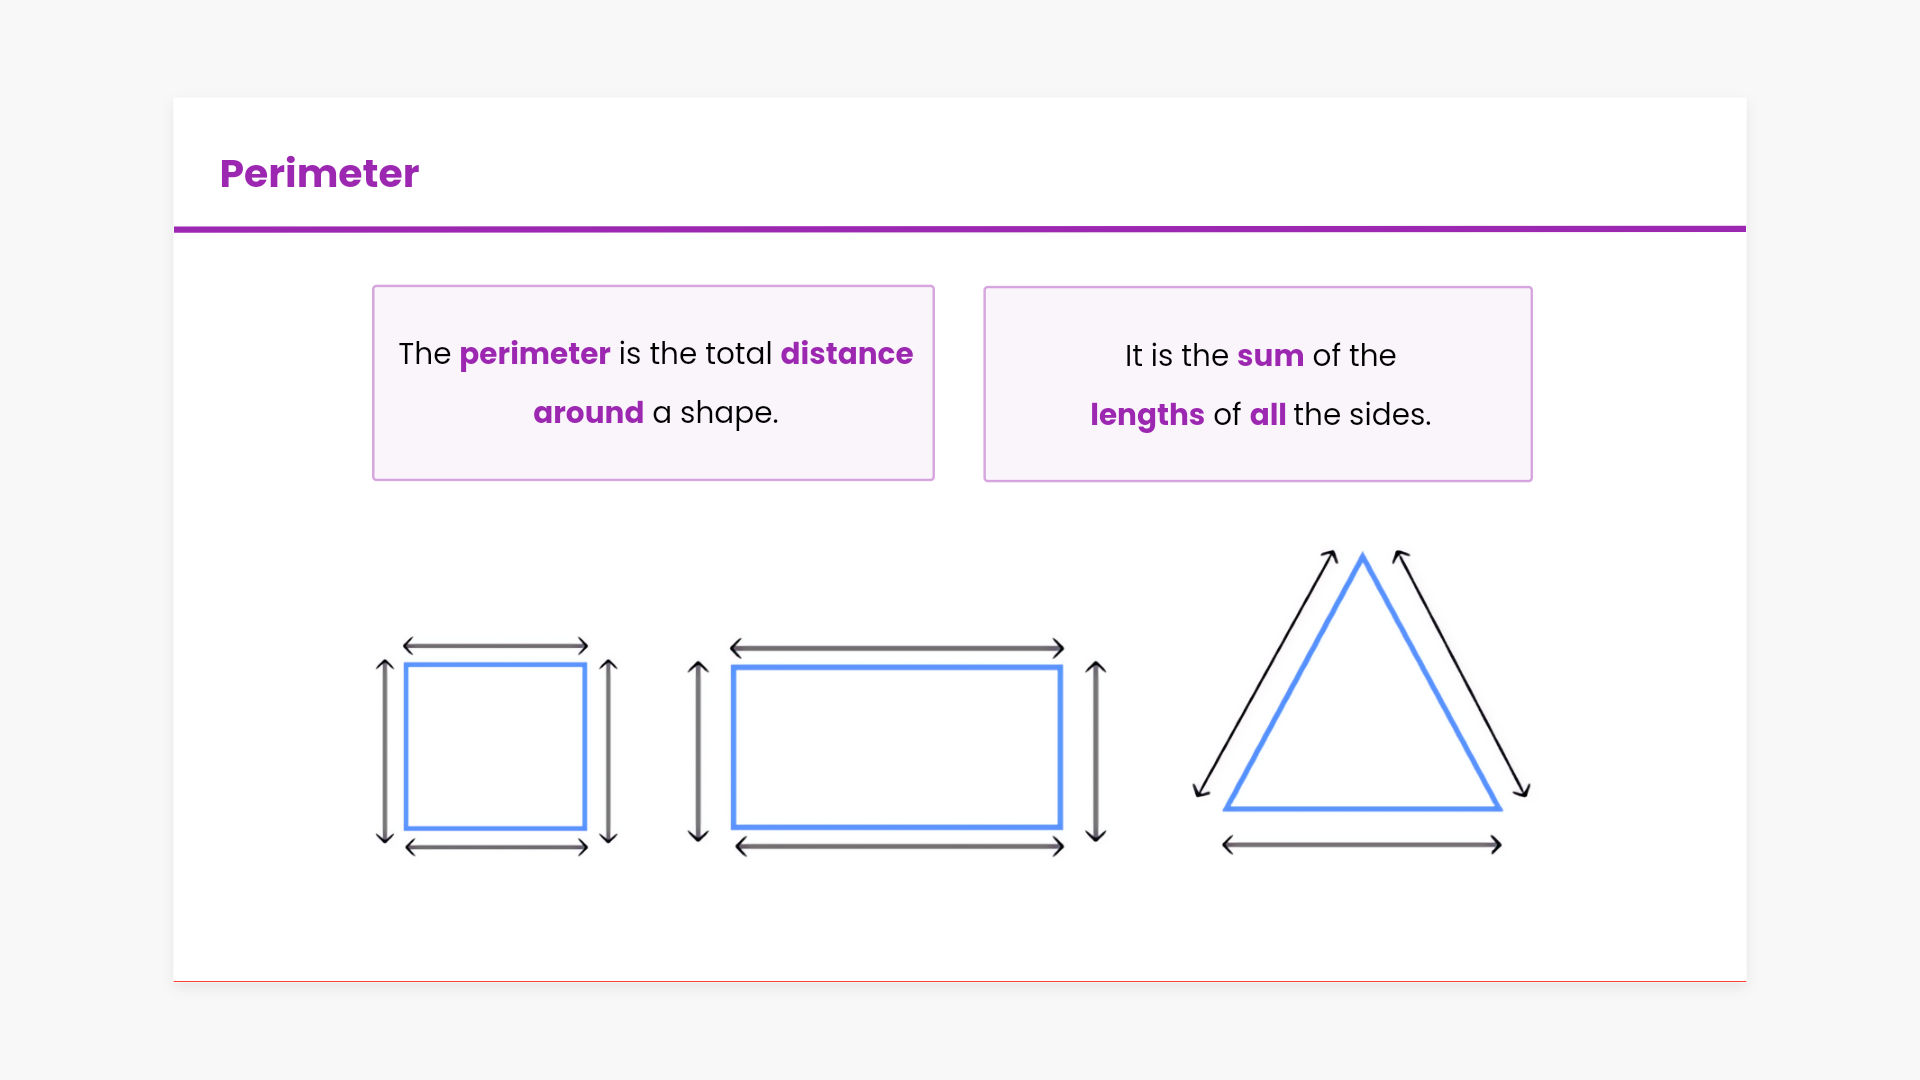Screen dimensions: 1920x1080
Task: Click the bold word 'around'
Action: click(588, 413)
